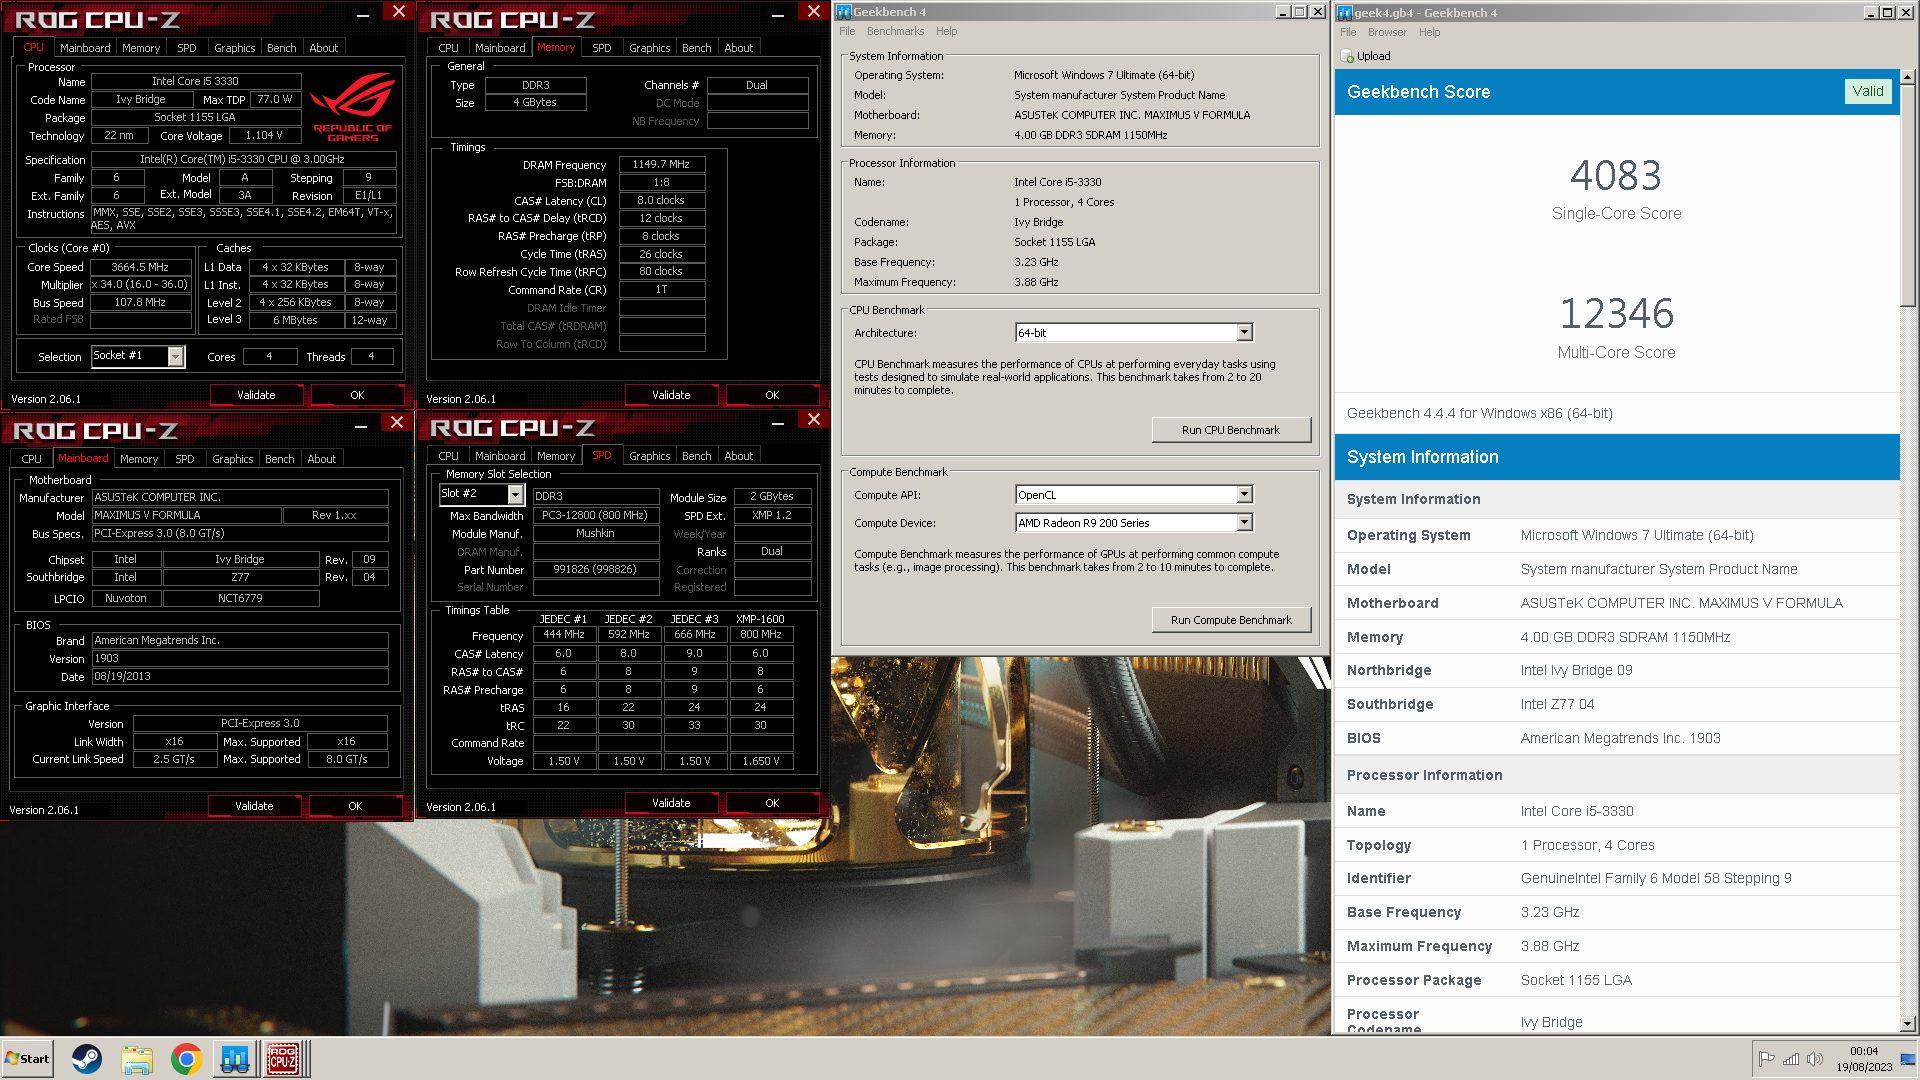
Task: Open Action Center flag in system tray
Action: click(x=1766, y=1059)
